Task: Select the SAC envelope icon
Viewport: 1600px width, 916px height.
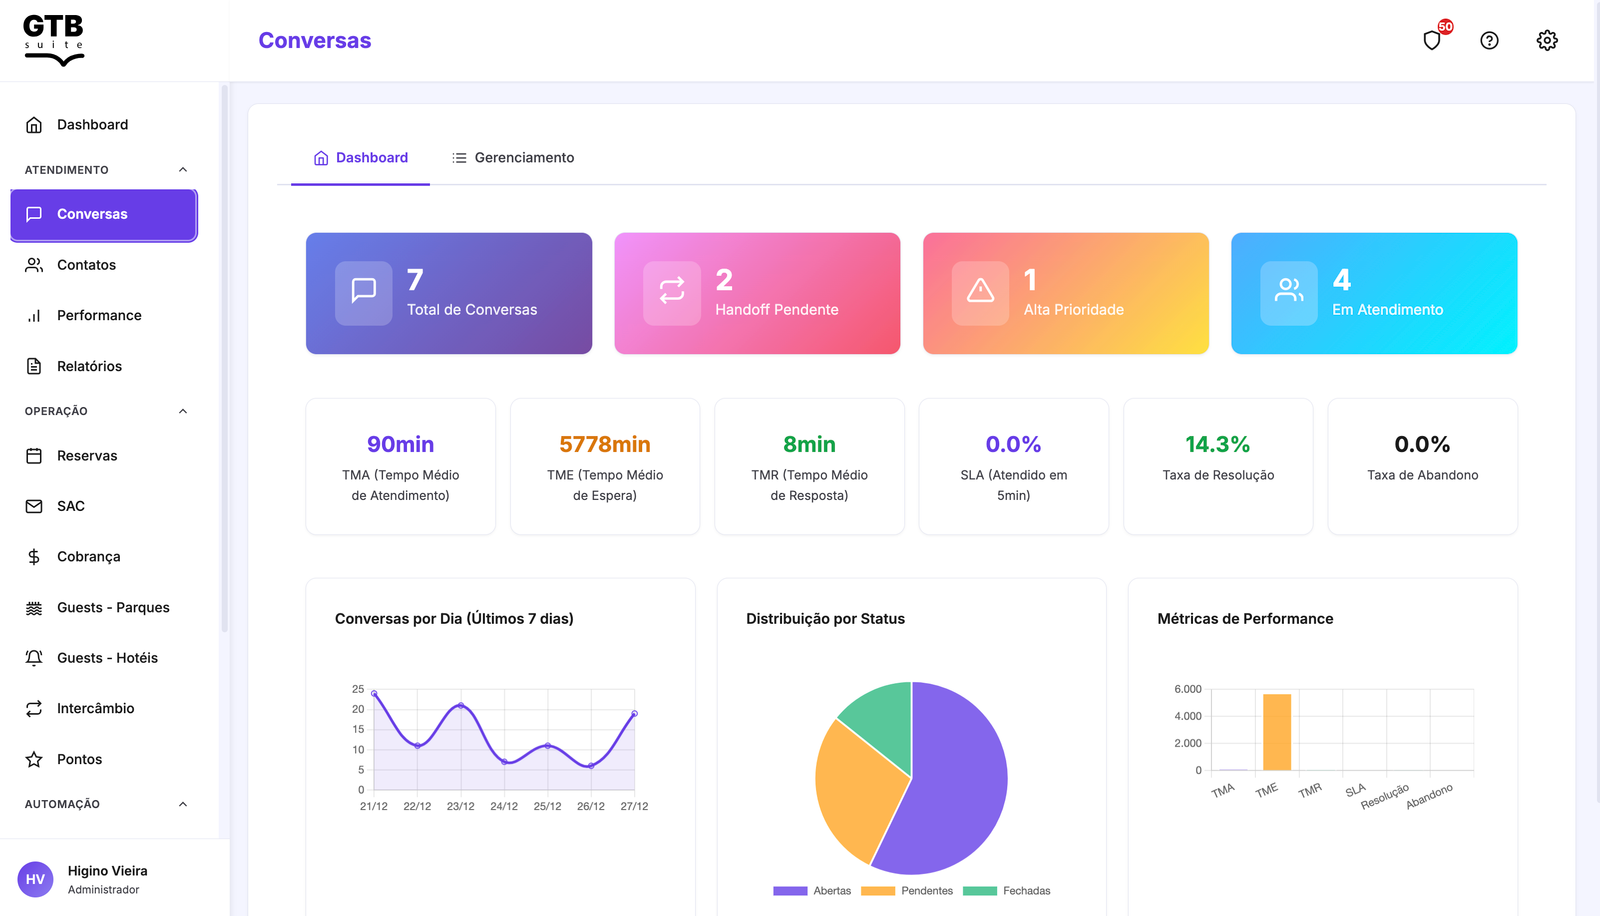Action: coord(34,506)
